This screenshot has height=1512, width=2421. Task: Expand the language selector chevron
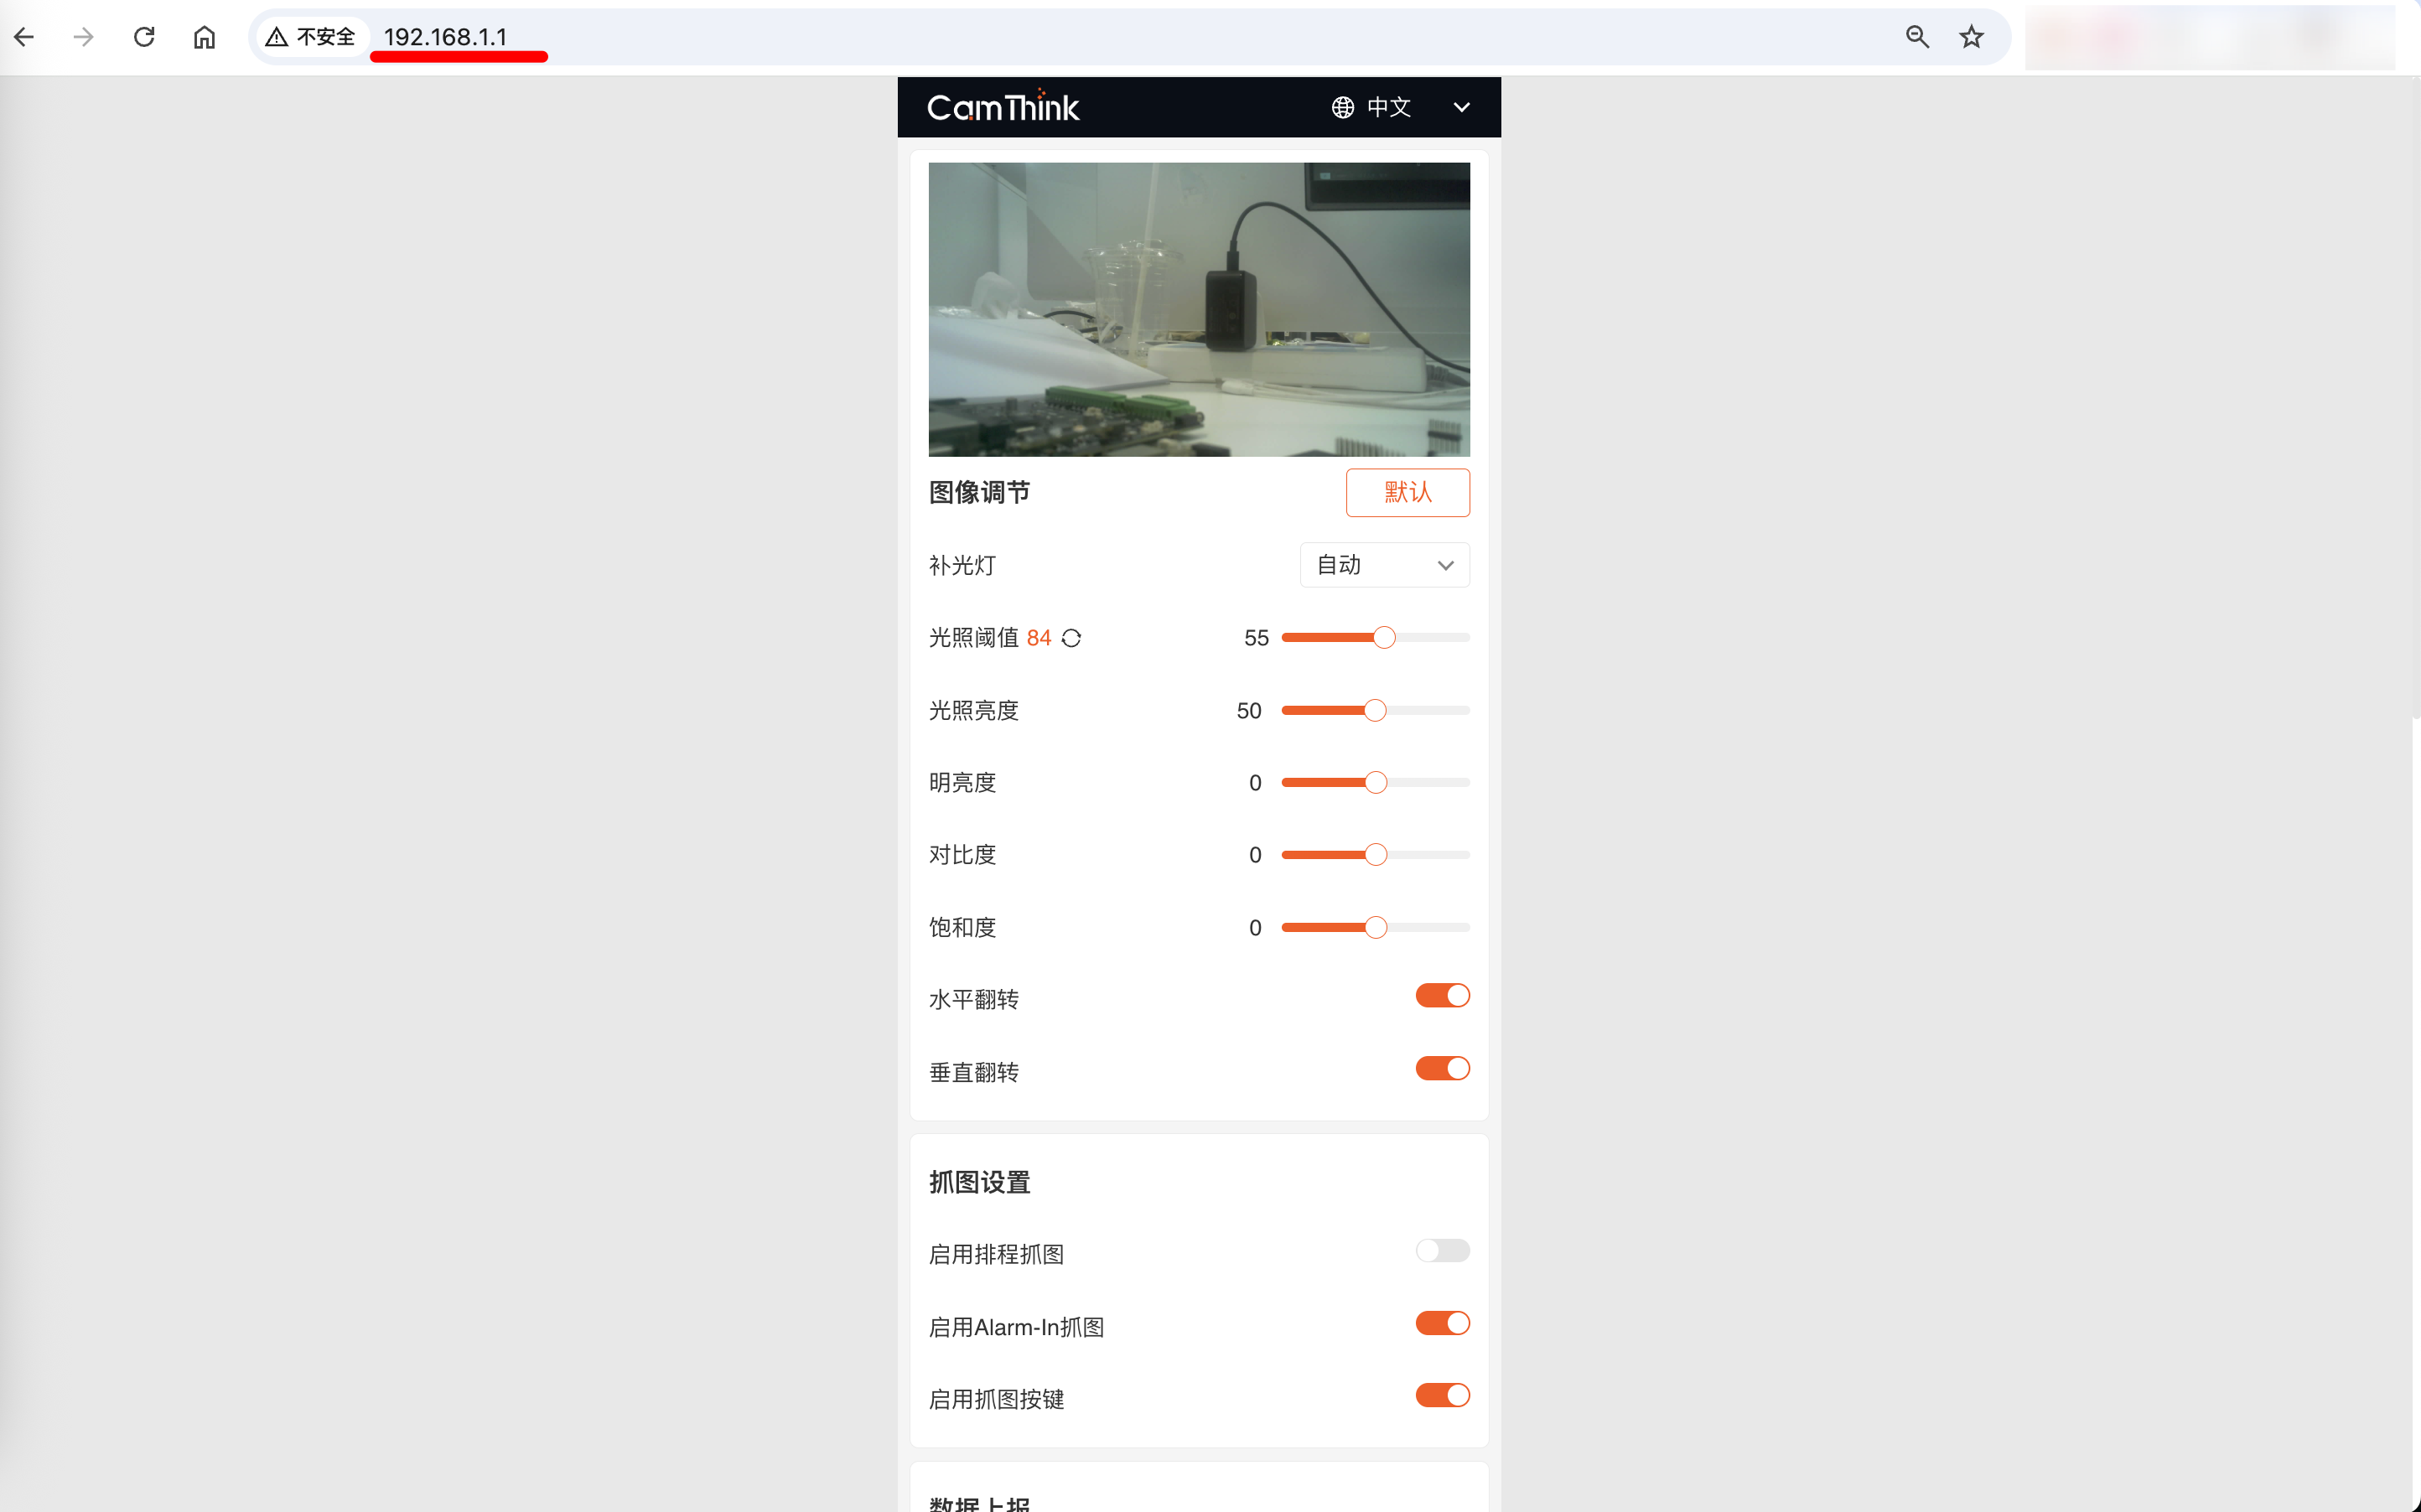pyautogui.click(x=1461, y=107)
